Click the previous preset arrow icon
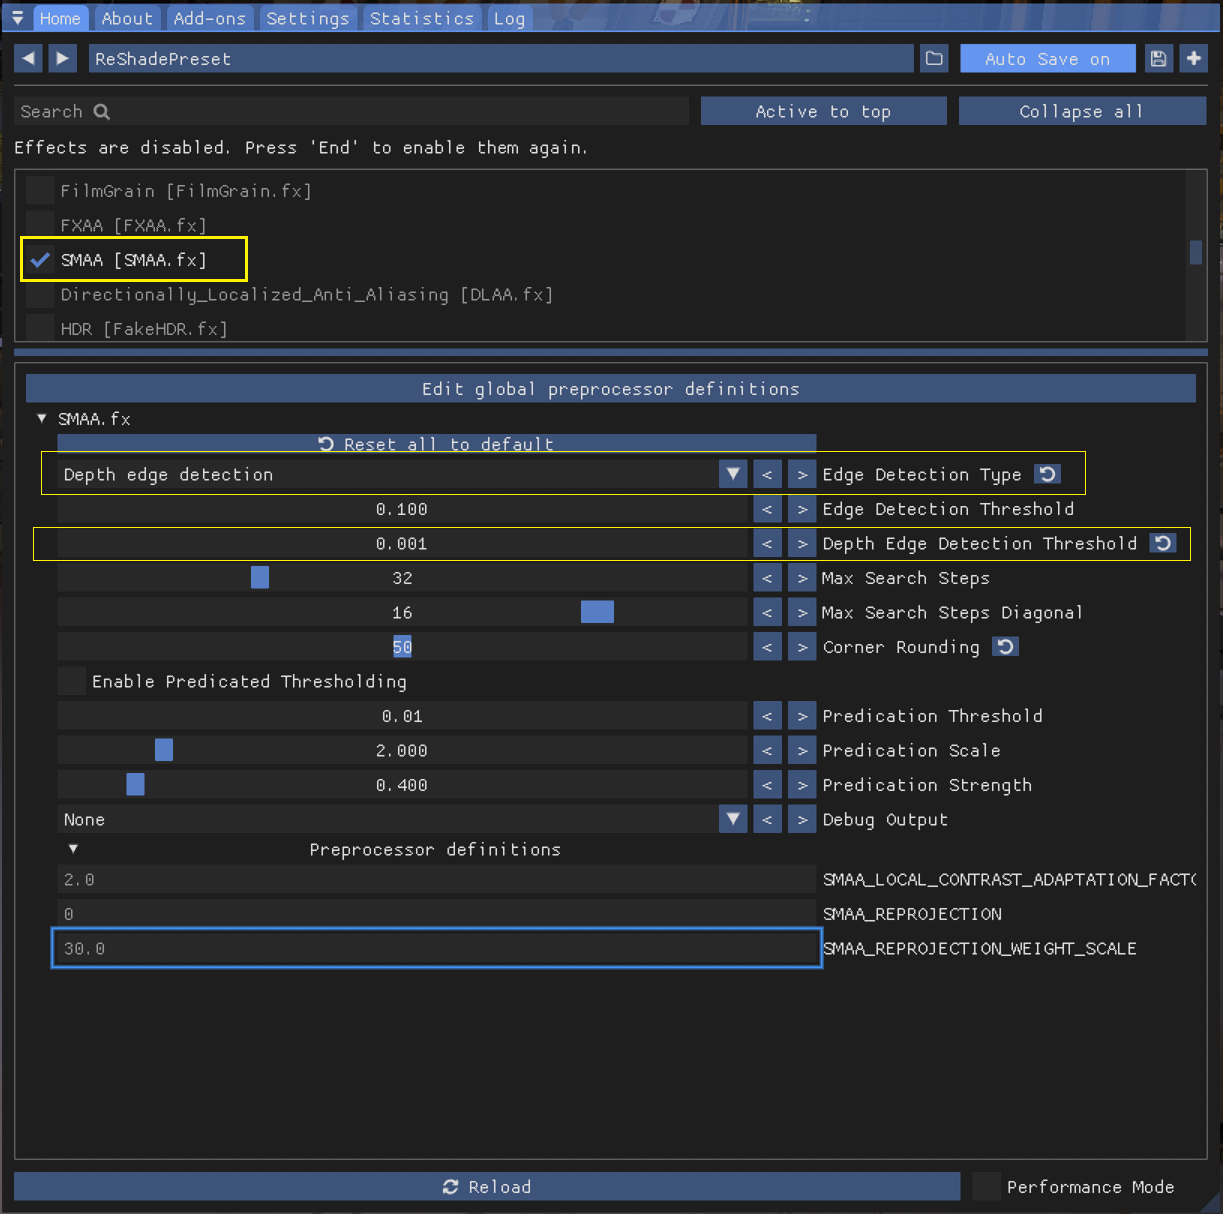This screenshot has width=1223, height=1214. [x=29, y=59]
